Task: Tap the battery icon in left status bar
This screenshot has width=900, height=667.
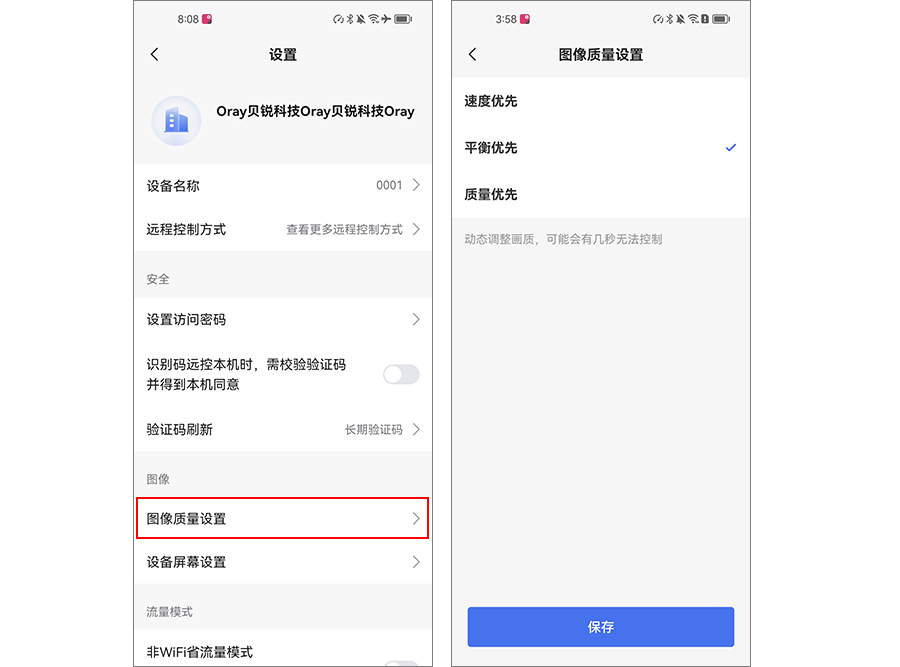Action: [x=403, y=19]
